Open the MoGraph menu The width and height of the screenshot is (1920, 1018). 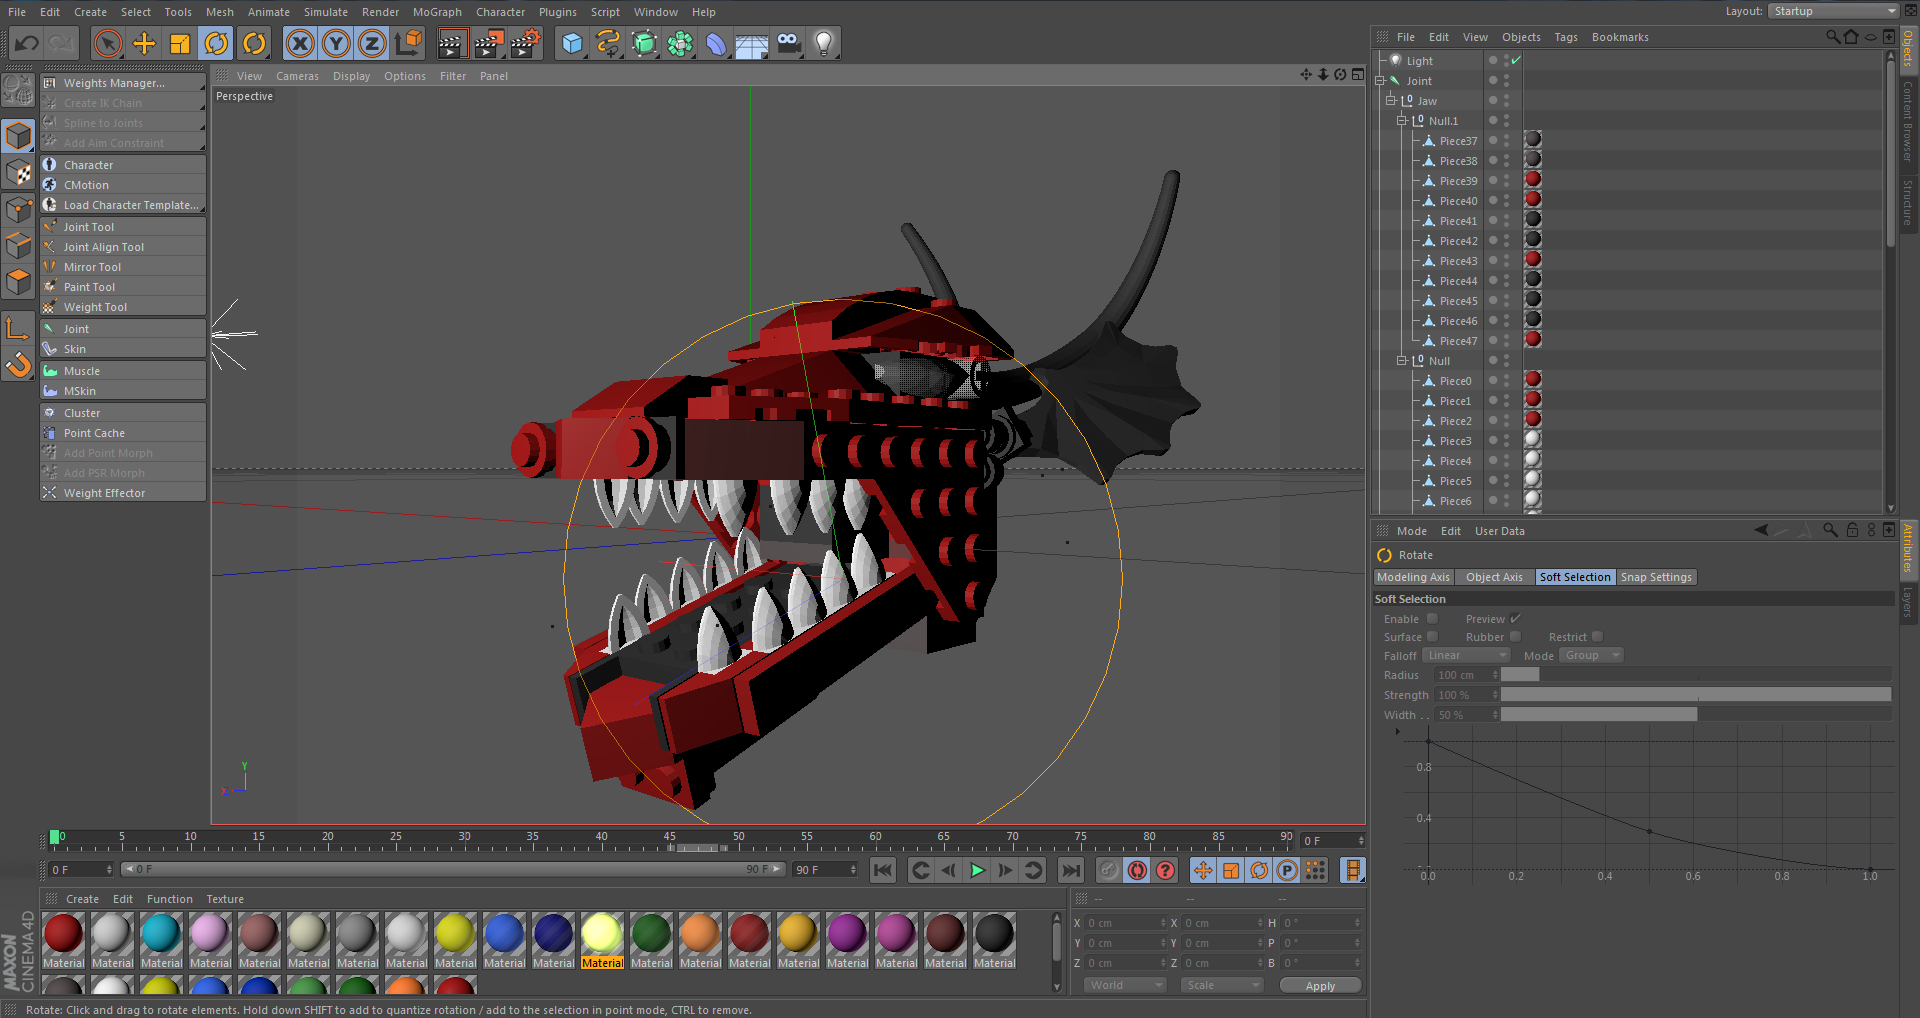437,12
